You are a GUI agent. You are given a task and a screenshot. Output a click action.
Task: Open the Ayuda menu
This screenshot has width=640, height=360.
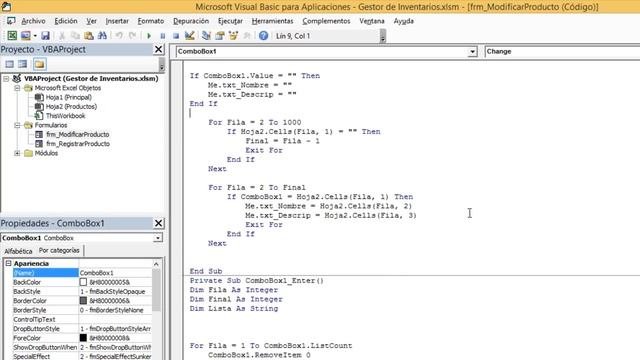[403, 21]
